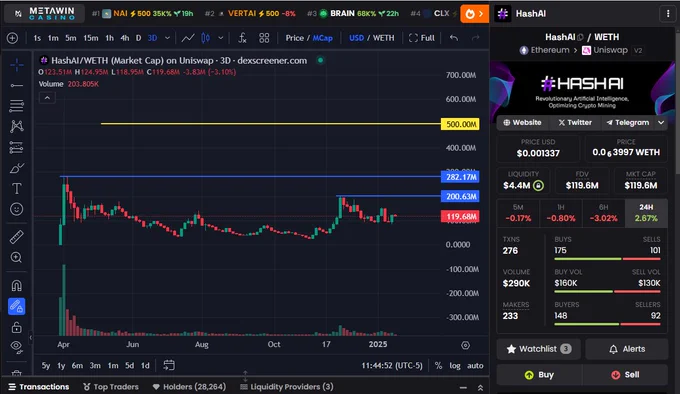680x394 pixels.
Task: Open the HashAI Twitter link
Action: point(575,123)
